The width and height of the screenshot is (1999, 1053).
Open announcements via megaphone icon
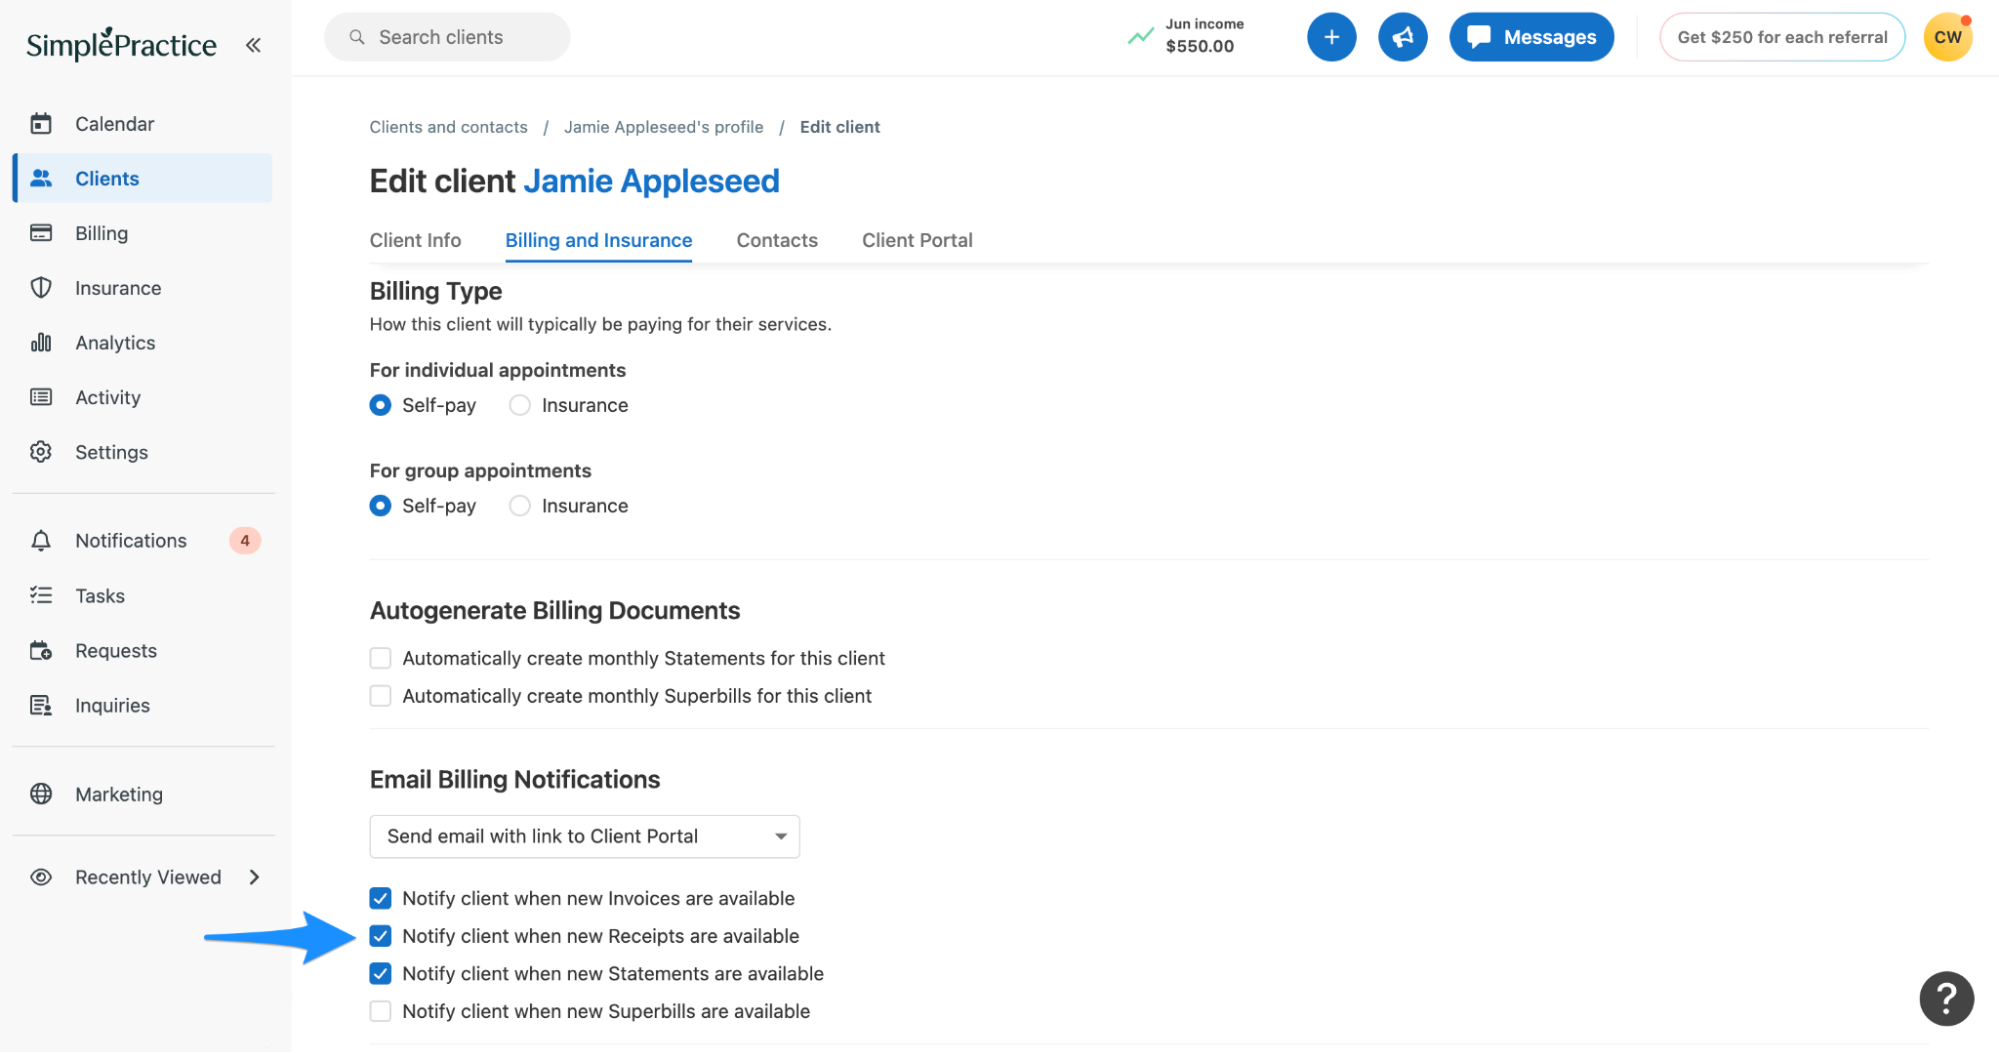tap(1402, 37)
